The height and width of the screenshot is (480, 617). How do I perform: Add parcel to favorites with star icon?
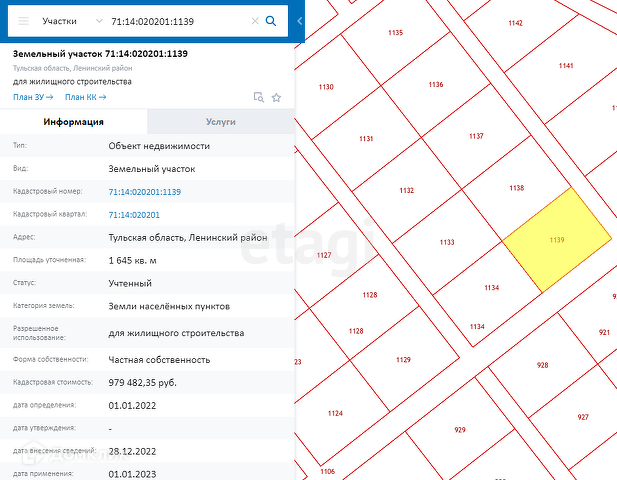(276, 98)
